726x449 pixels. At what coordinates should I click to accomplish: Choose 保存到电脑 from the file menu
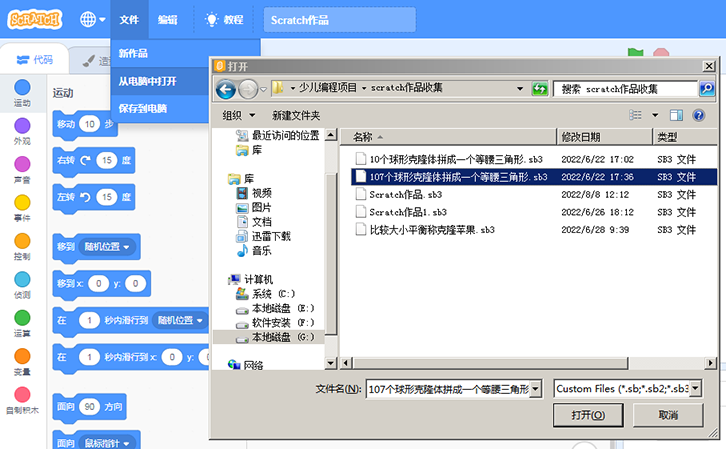(x=143, y=108)
